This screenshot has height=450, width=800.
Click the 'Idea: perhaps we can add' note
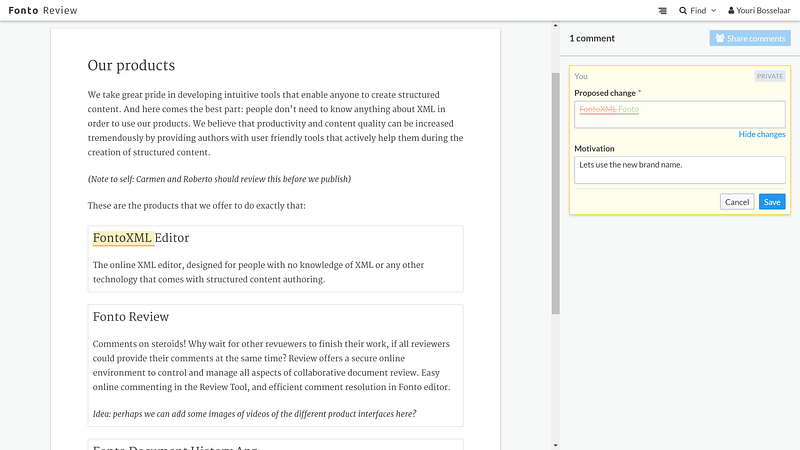tap(255, 414)
